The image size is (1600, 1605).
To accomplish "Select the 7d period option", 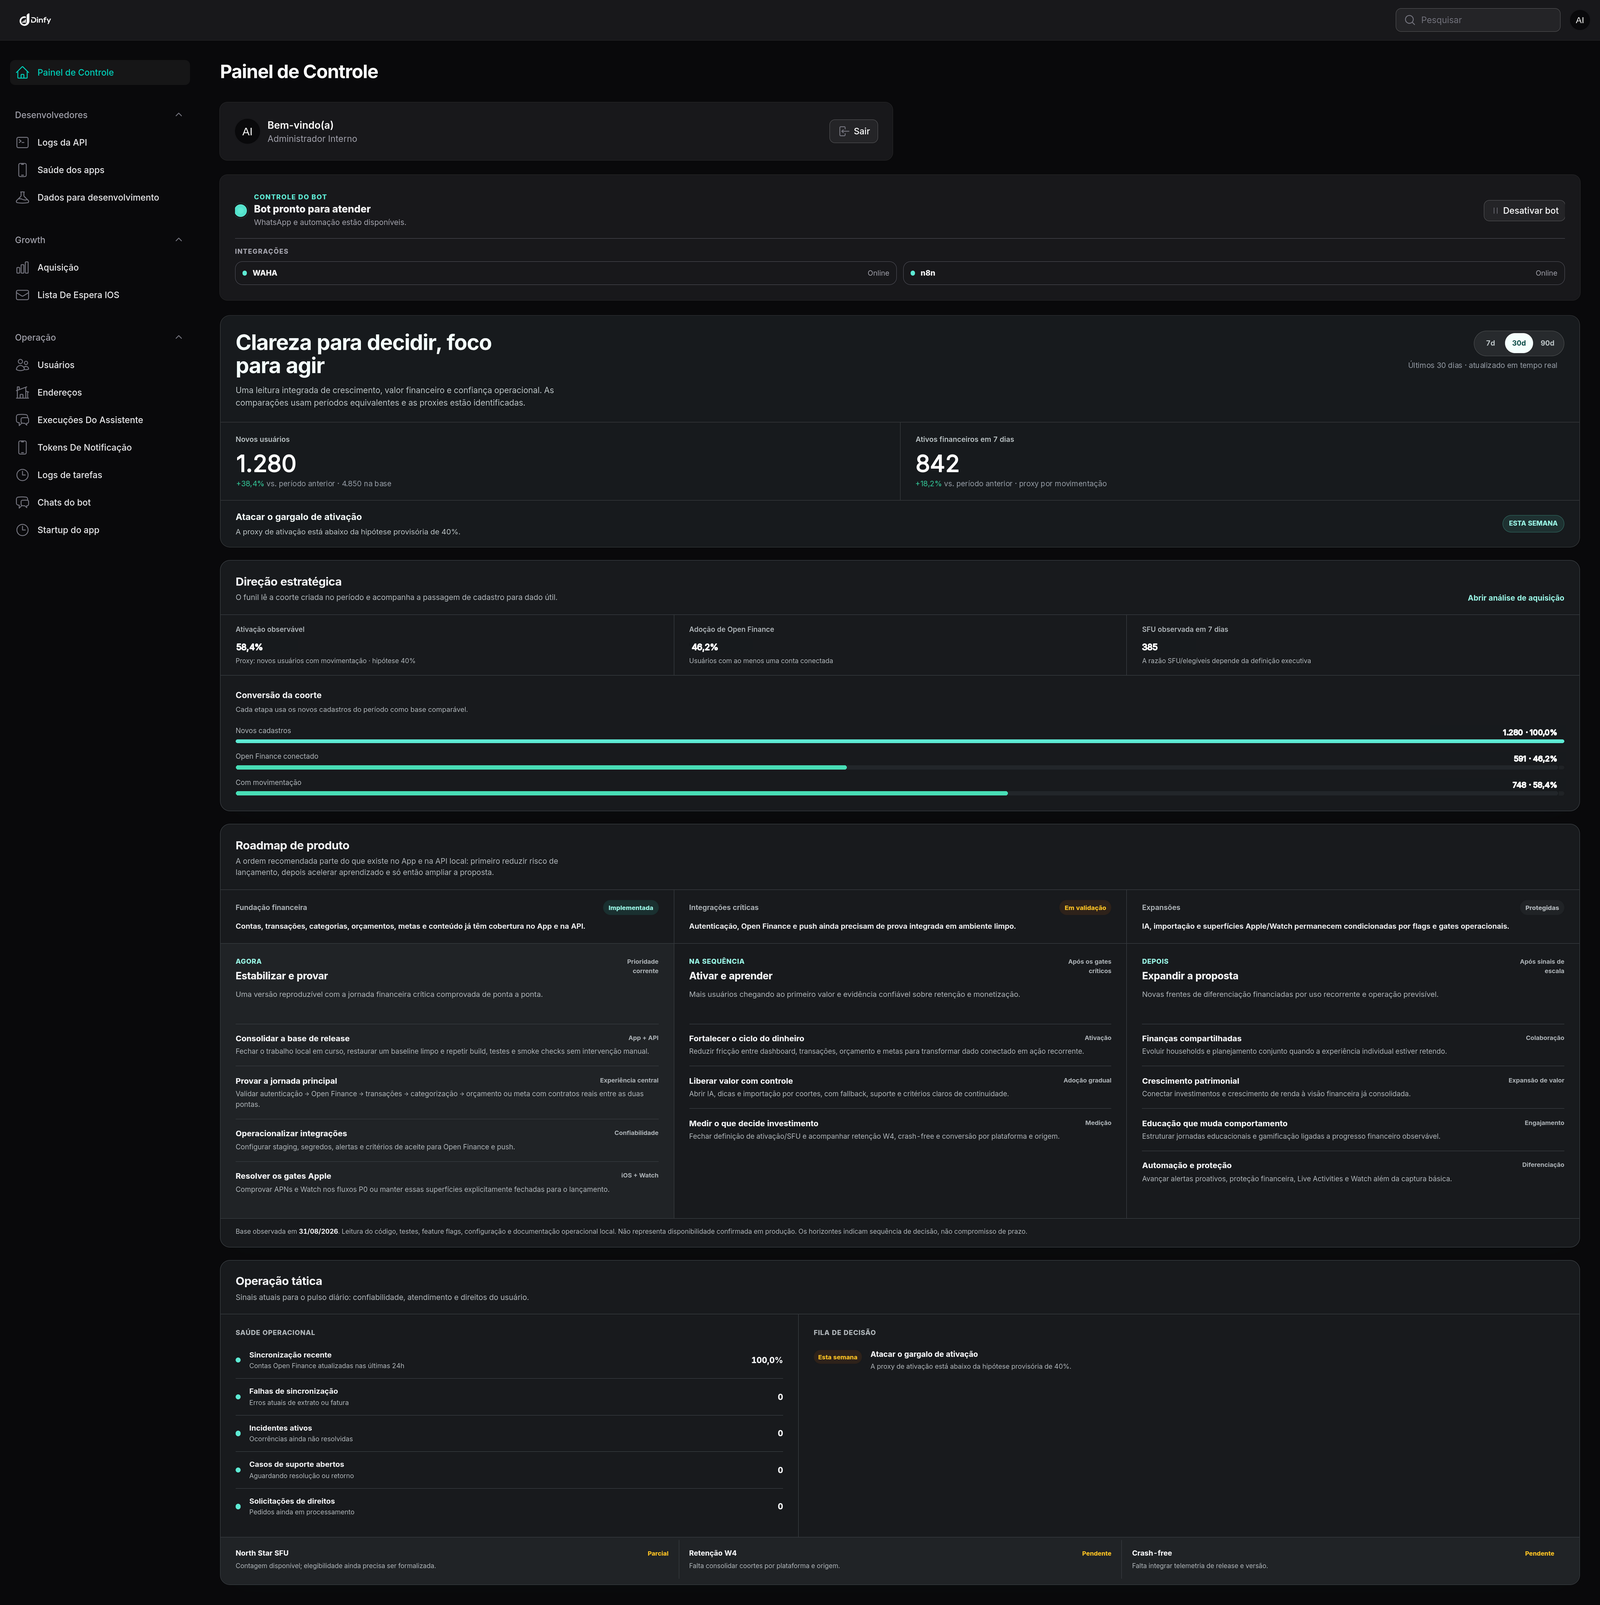I will 1490,343.
